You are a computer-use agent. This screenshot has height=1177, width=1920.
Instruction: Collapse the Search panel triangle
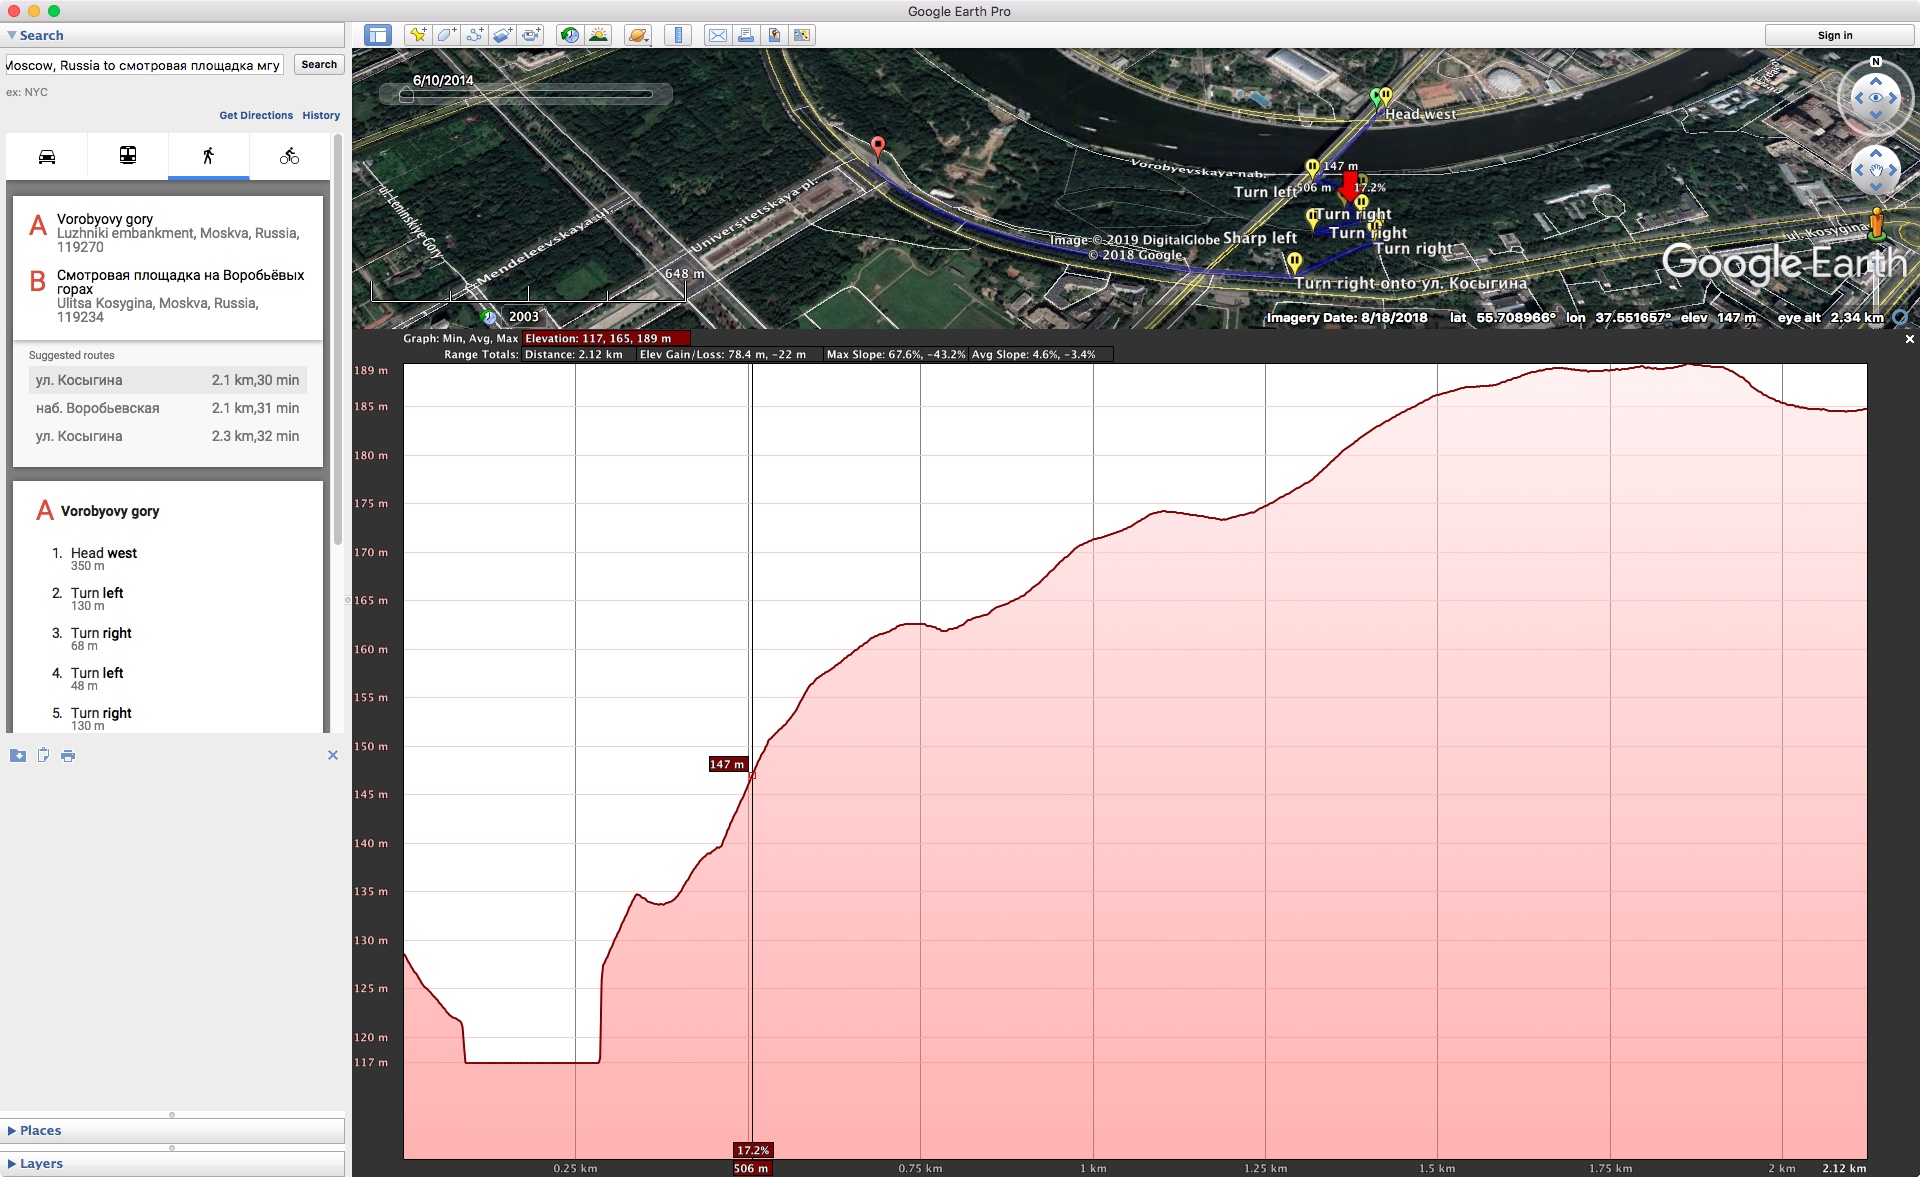point(11,35)
